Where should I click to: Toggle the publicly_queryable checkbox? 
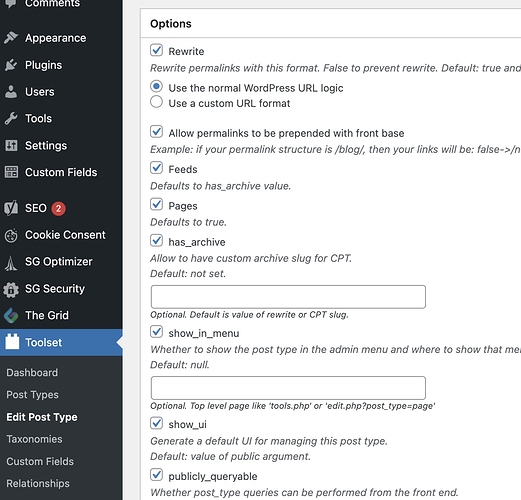click(156, 475)
